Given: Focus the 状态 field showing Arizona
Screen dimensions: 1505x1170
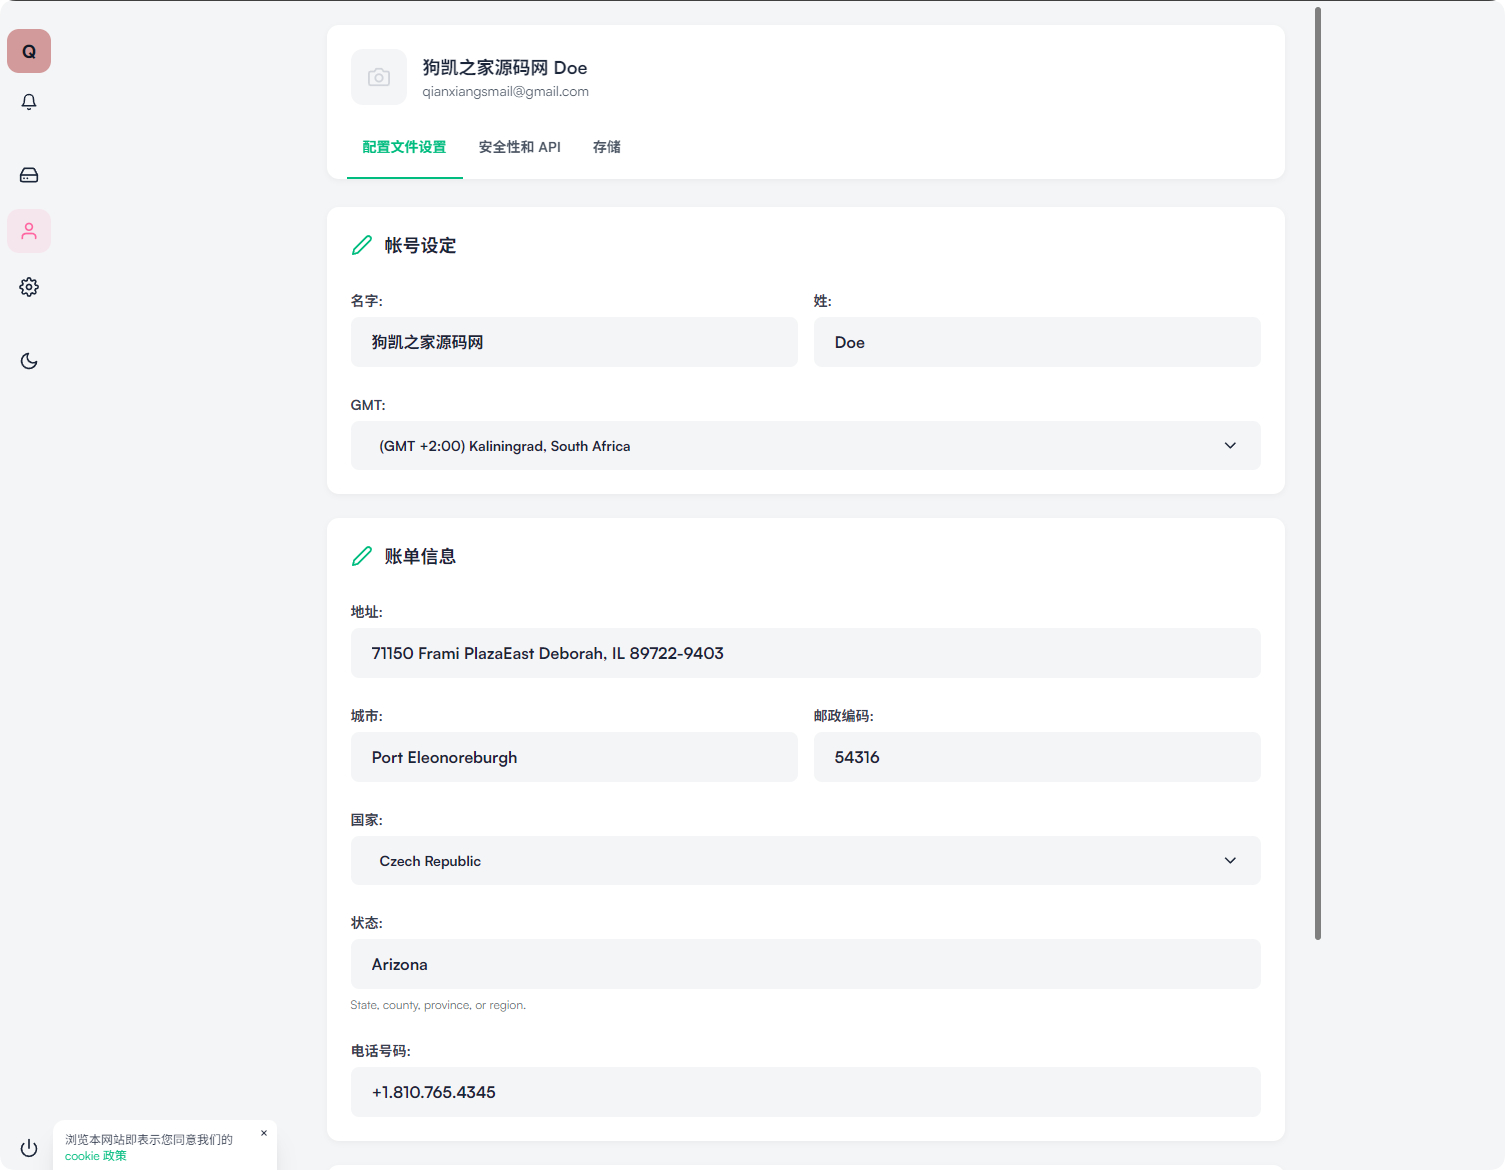Looking at the screenshot, I should tap(805, 964).
